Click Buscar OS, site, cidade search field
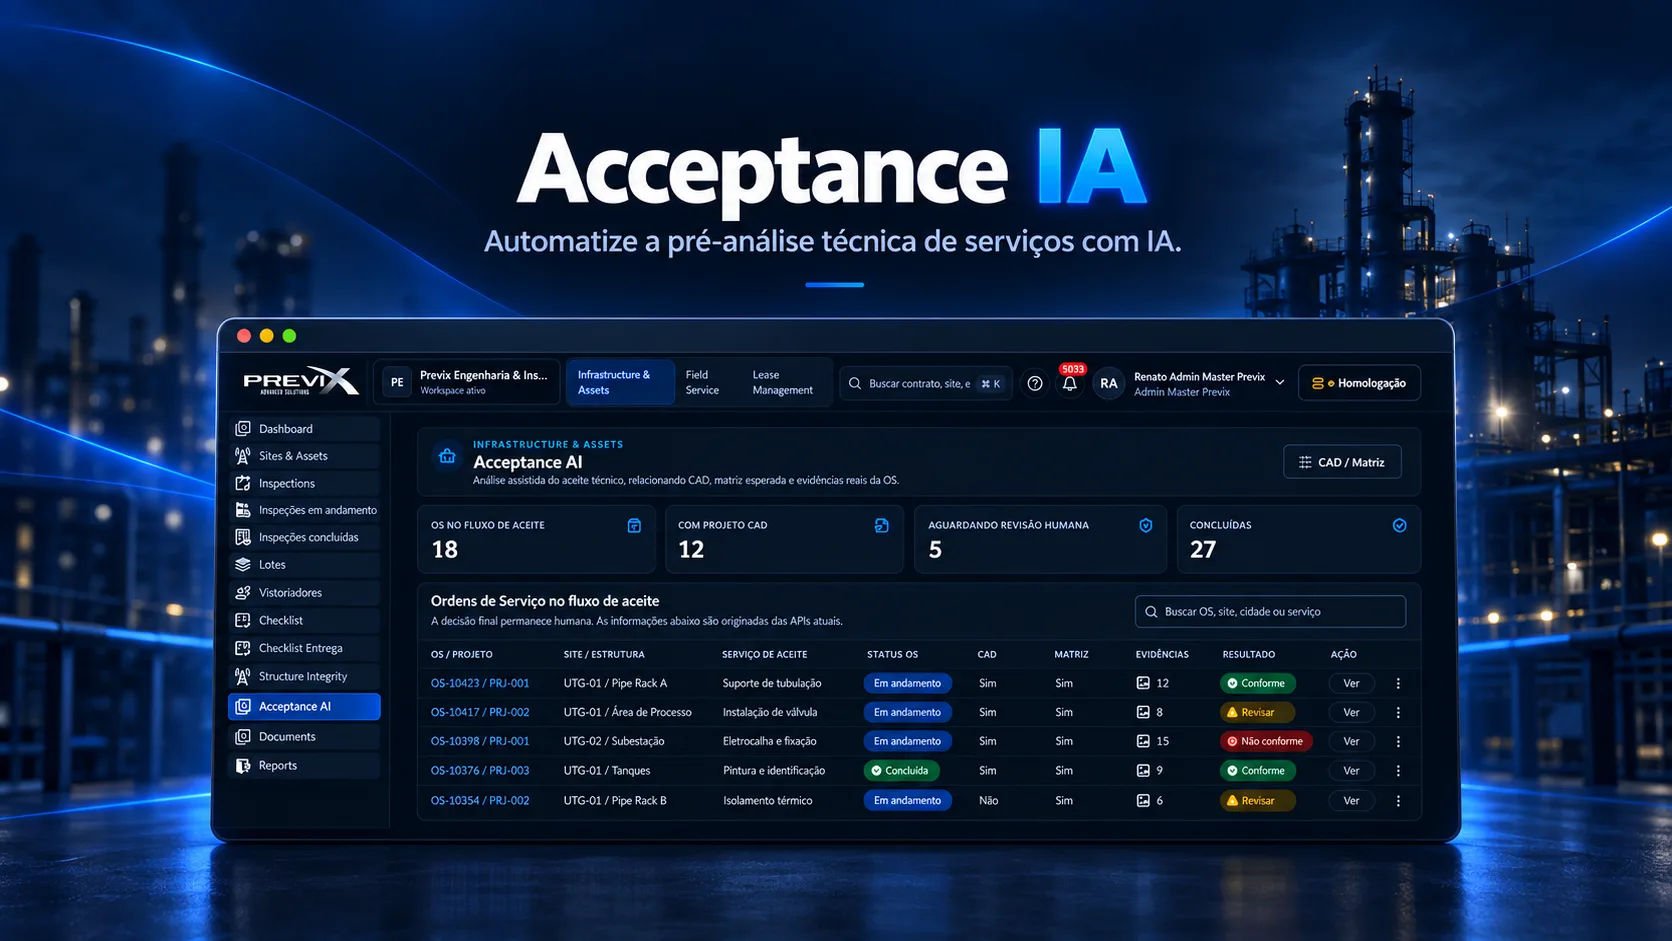 pyautogui.click(x=1270, y=612)
